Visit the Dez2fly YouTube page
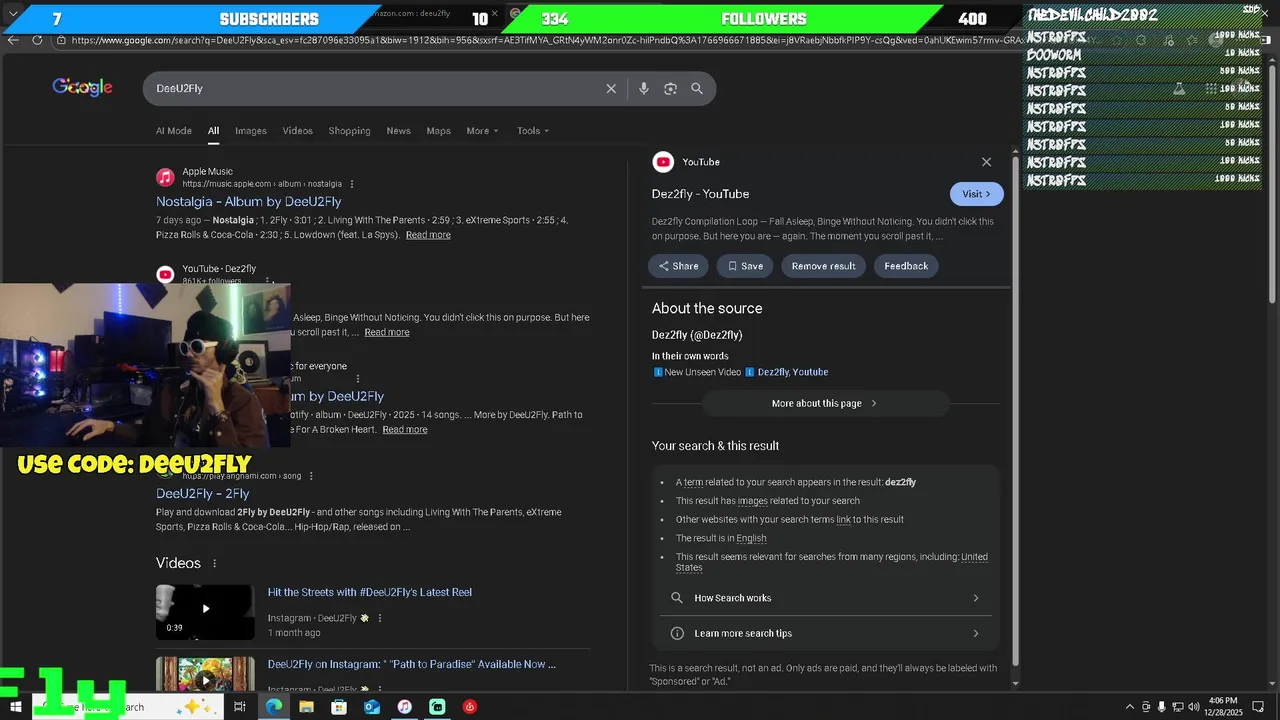The height and width of the screenshot is (720, 1280). pos(976,194)
